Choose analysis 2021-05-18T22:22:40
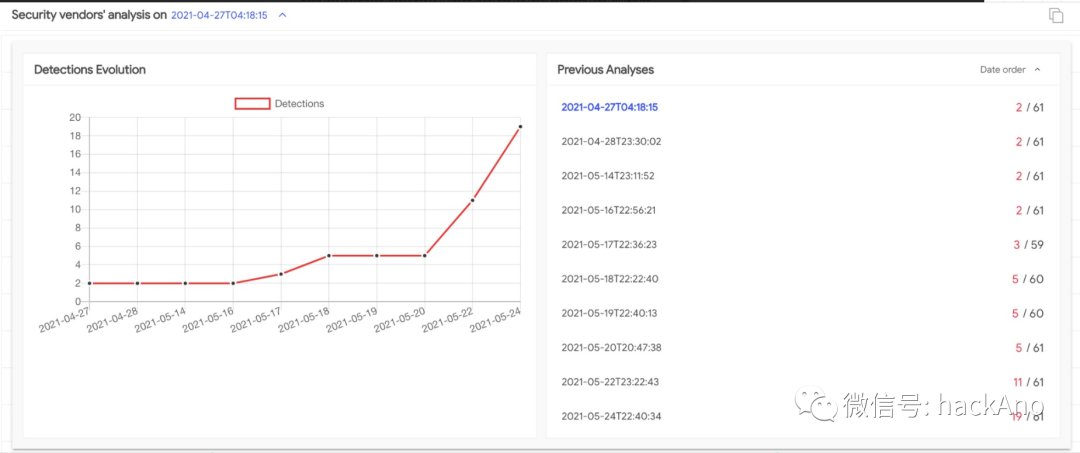Image resolution: width=1080 pixels, height=453 pixels. (609, 279)
